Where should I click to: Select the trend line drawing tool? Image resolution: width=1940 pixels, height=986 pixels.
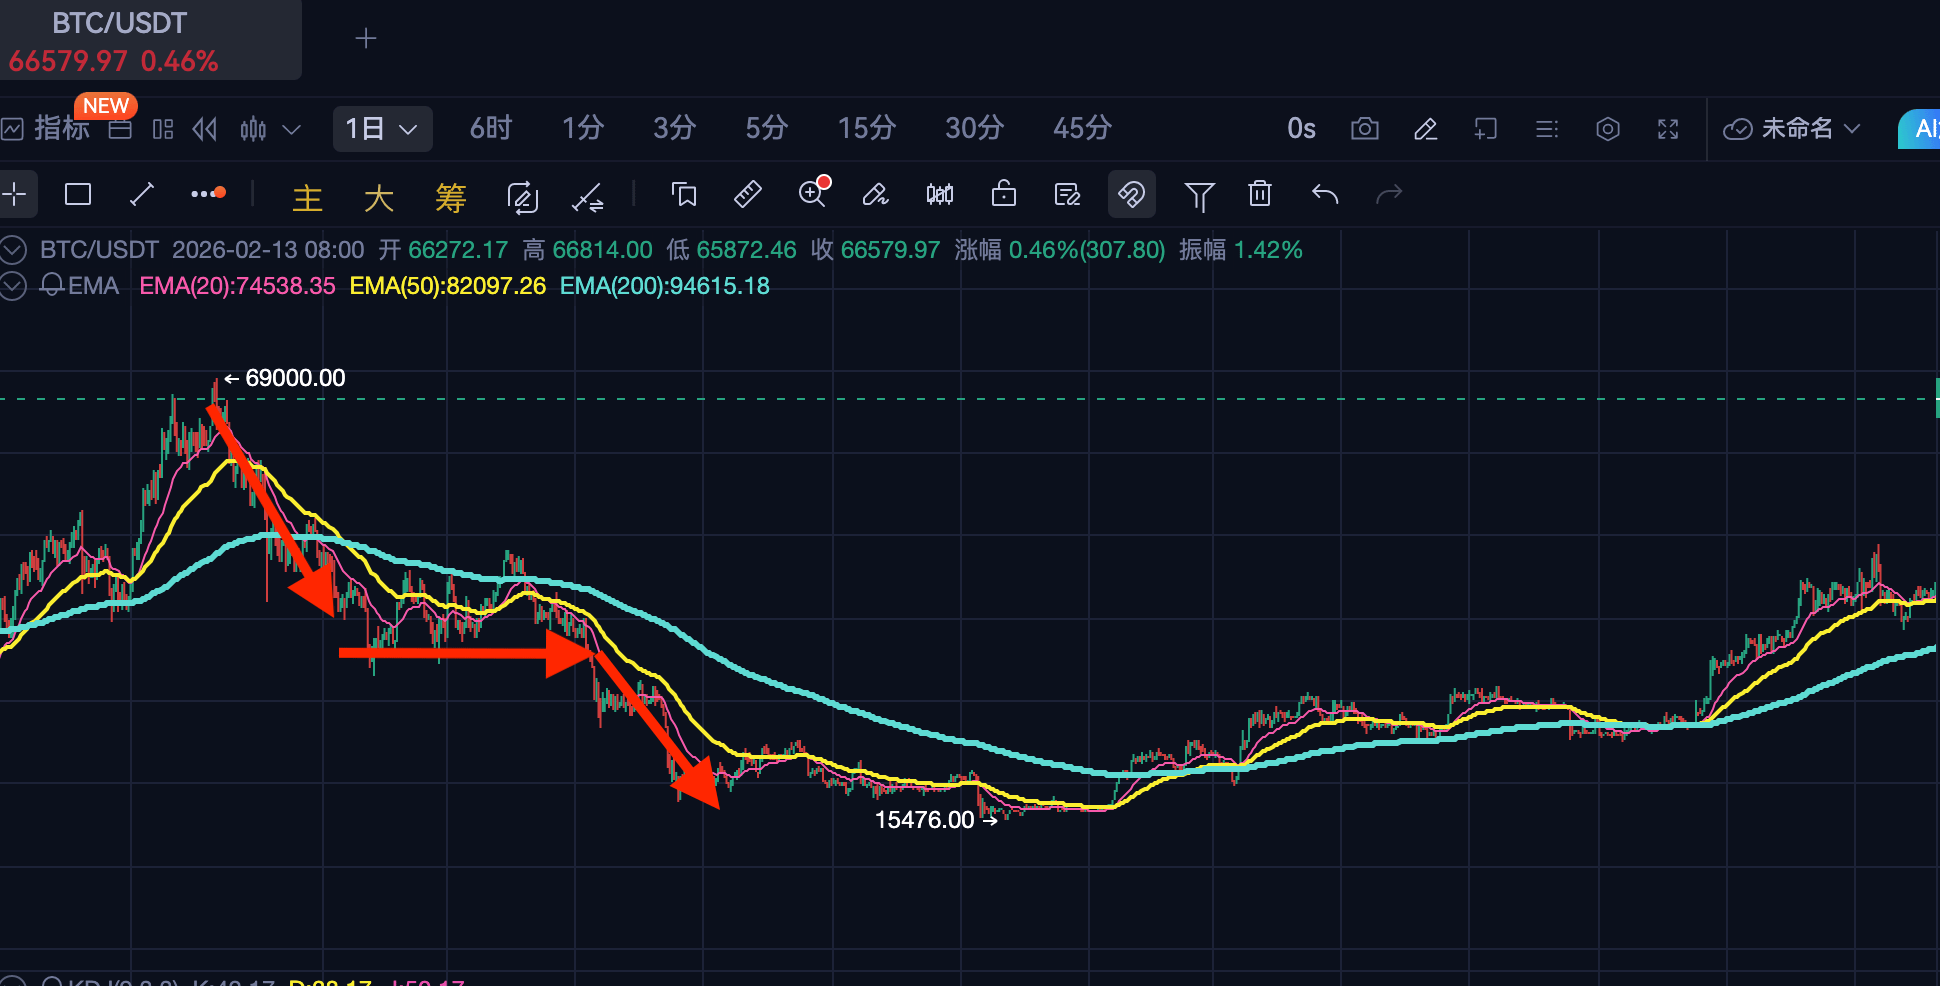click(142, 194)
